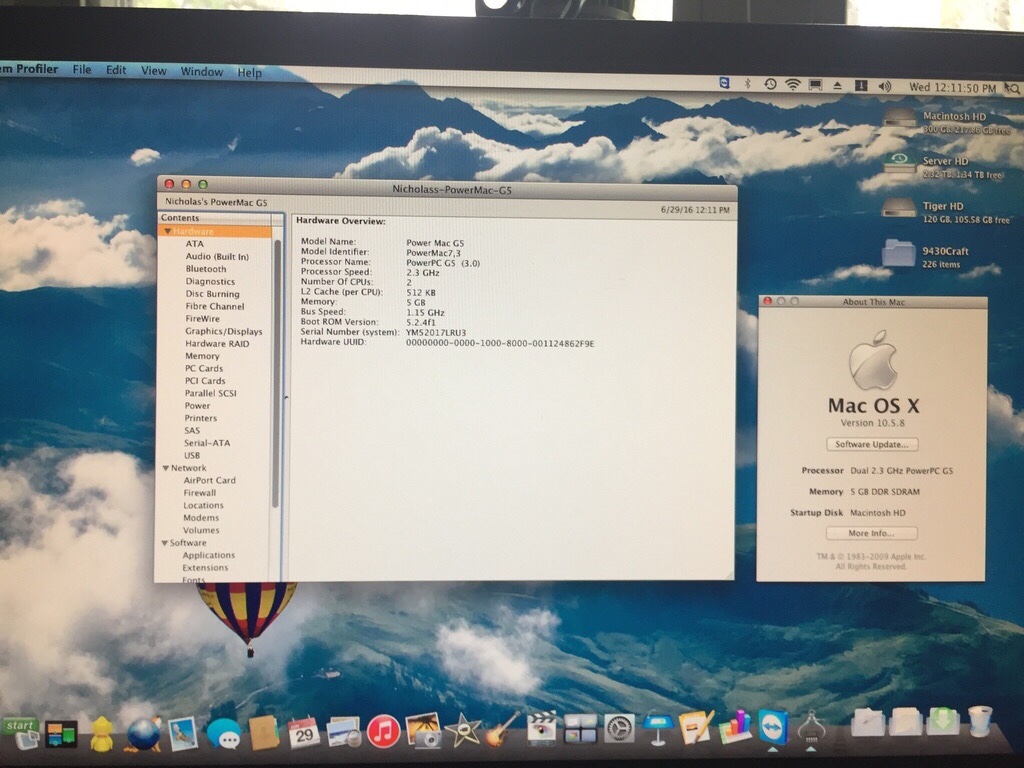Select Diagnostics in the Contents list
This screenshot has width=1024, height=768.
210,281
